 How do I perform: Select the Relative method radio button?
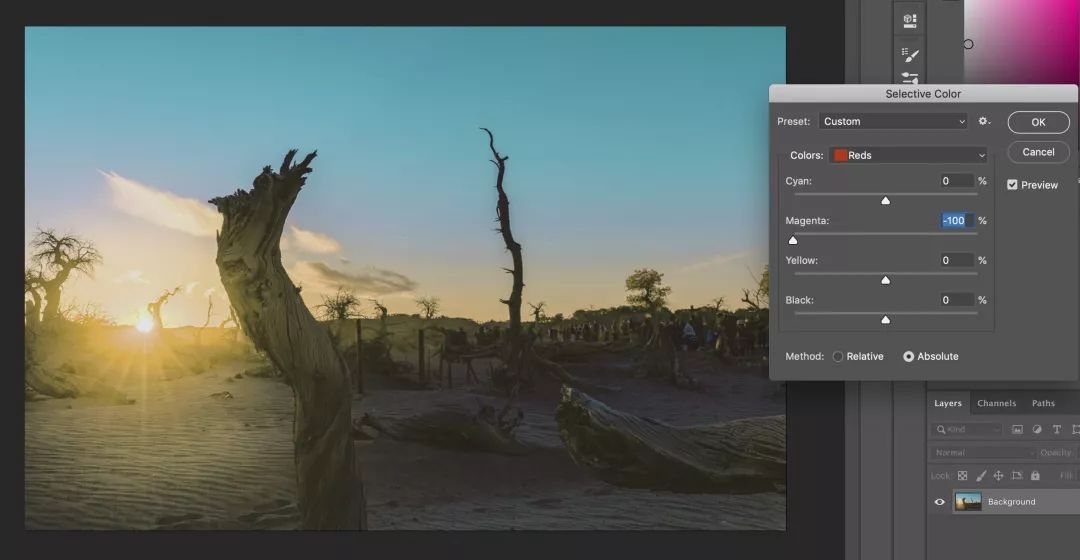[838, 357]
